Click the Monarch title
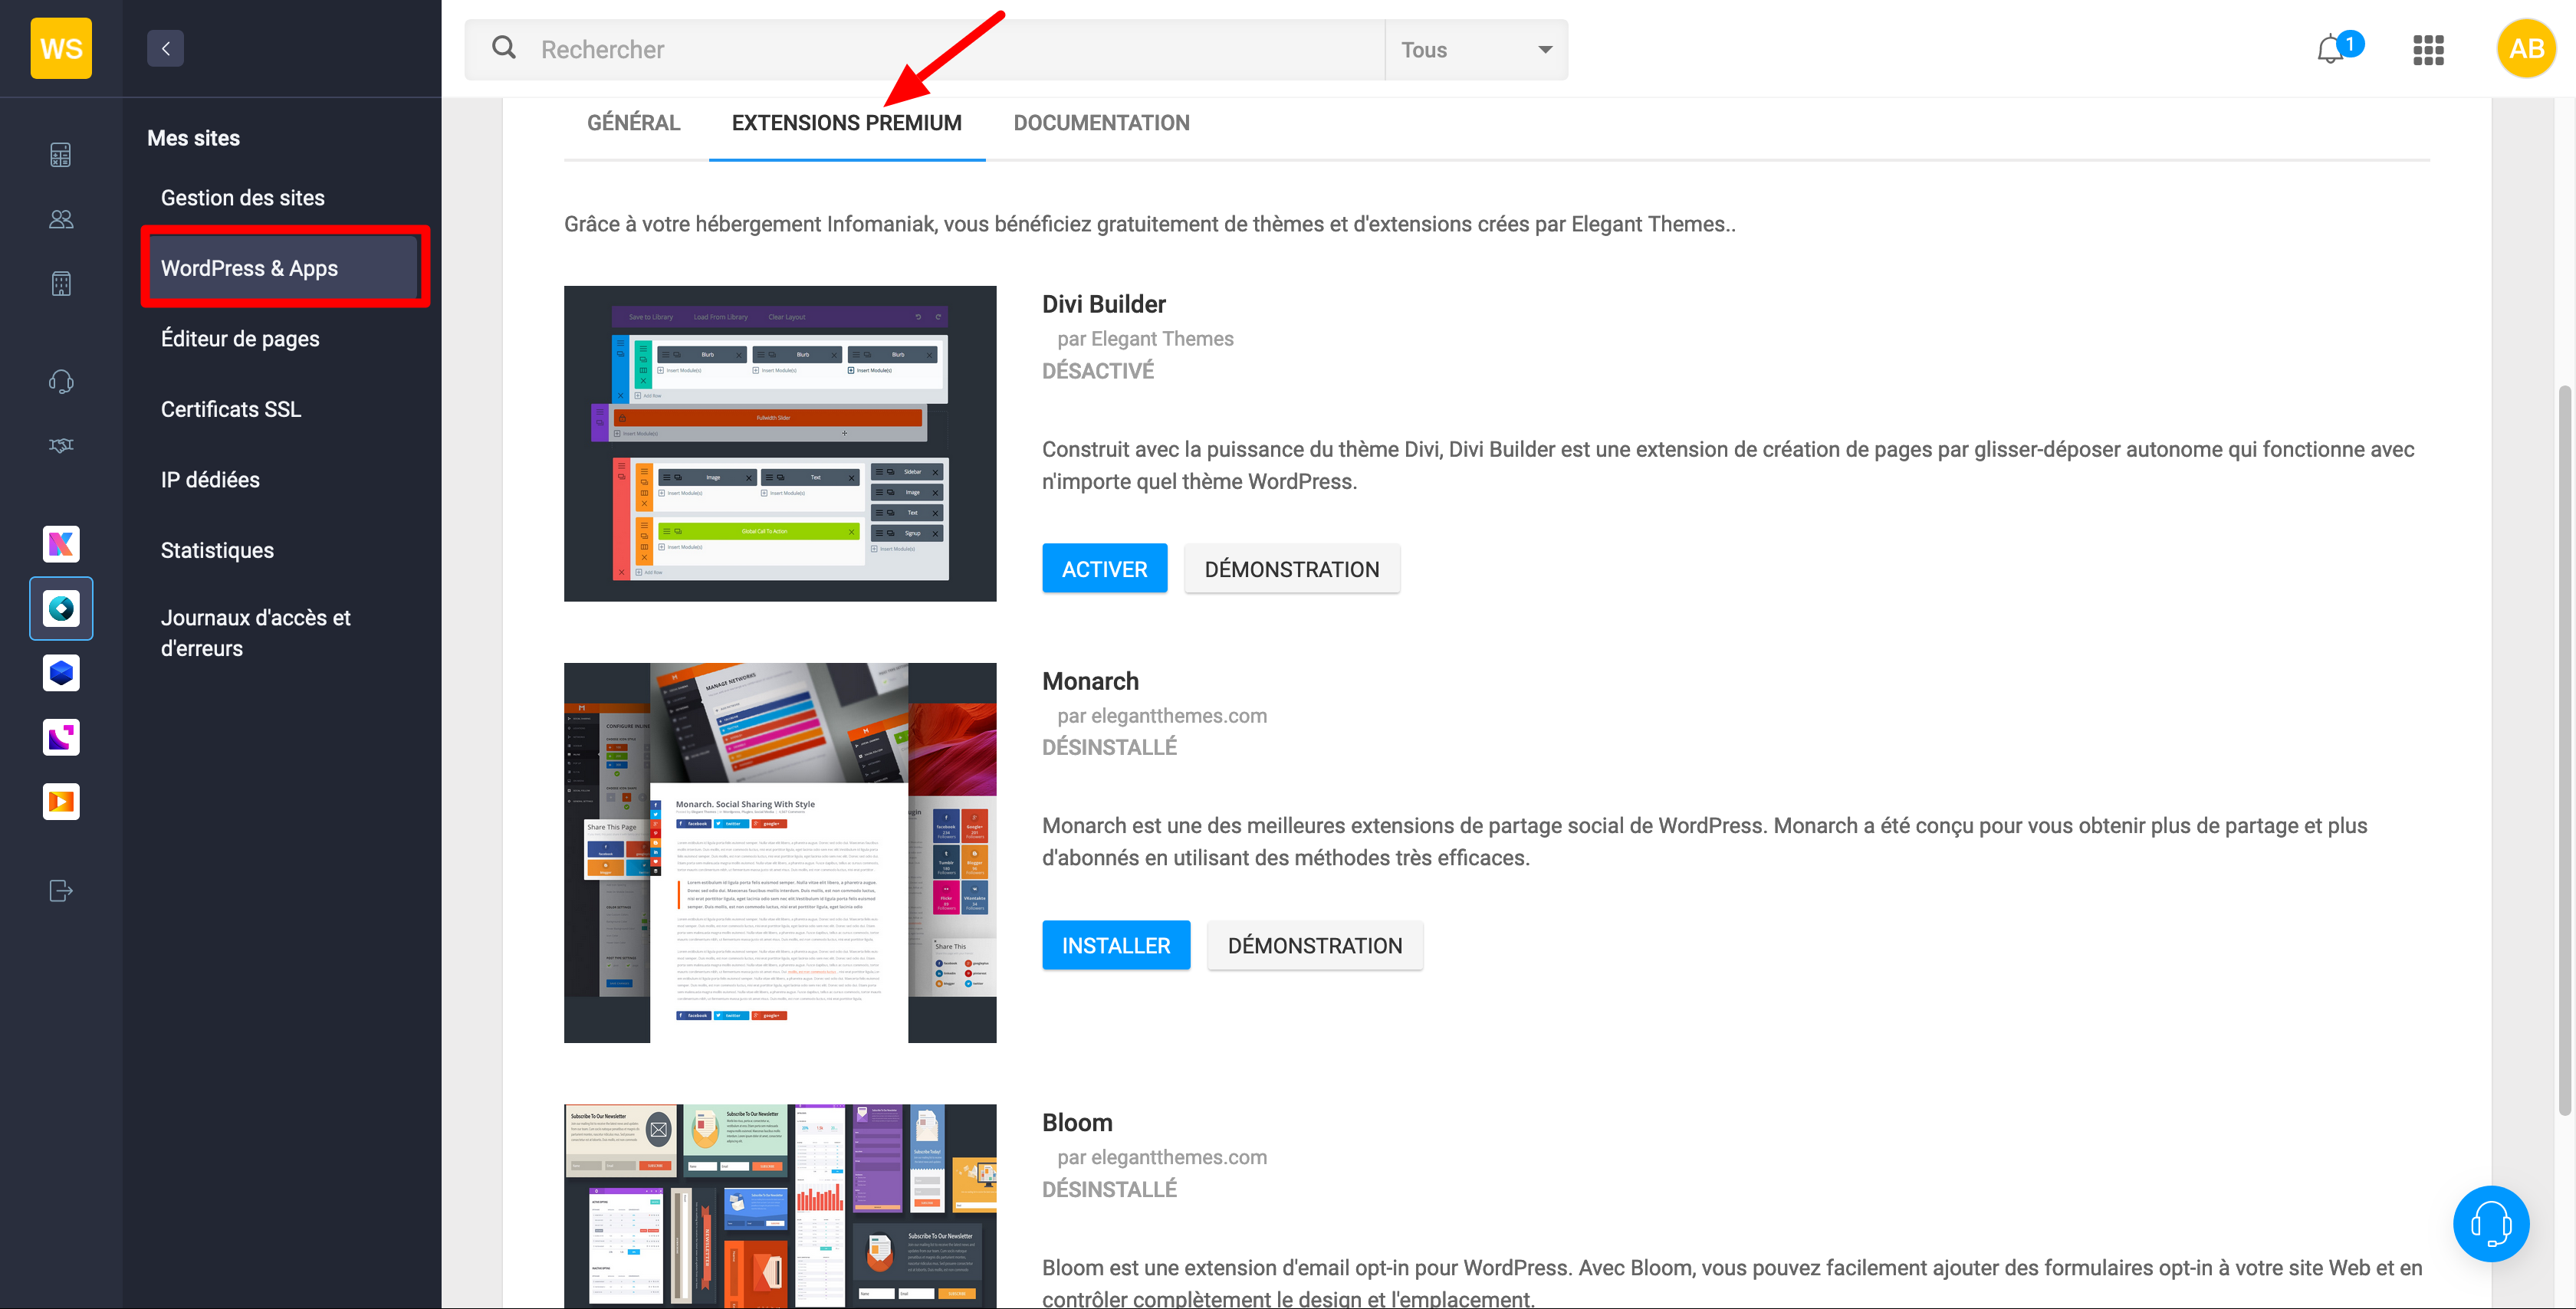The width and height of the screenshot is (2576, 1309). [1090, 681]
